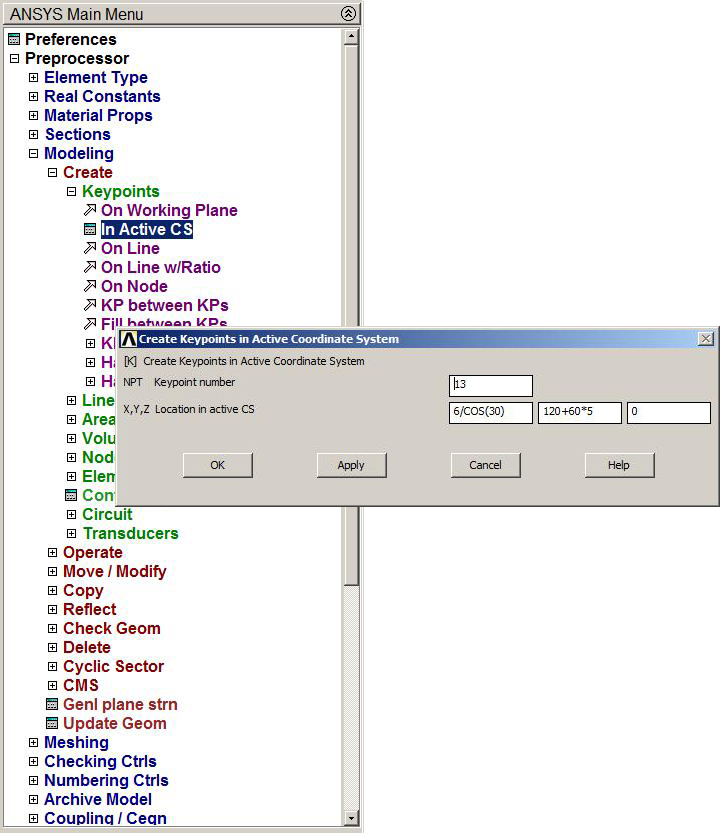The width and height of the screenshot is (720, 833).
Task: Click the icon beside Update Geom
Action: tap(52, 724)
